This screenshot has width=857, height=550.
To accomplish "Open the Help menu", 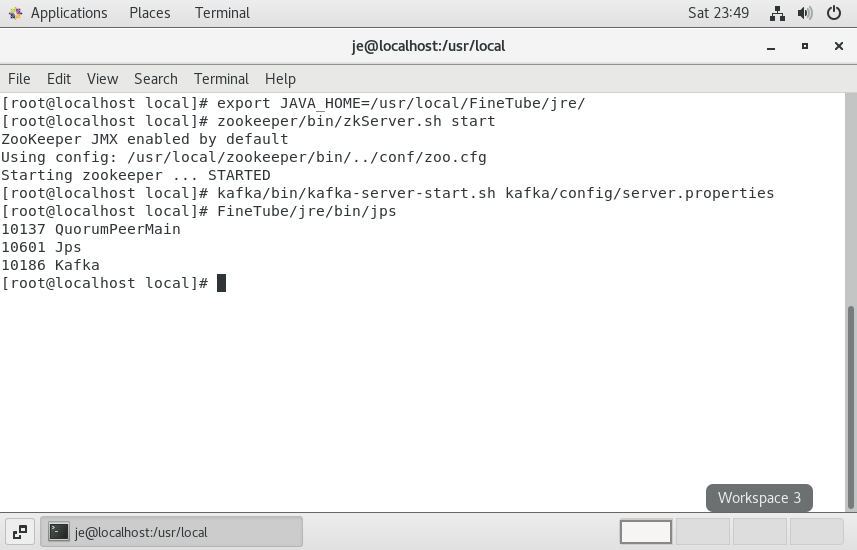I will point(280,79).
